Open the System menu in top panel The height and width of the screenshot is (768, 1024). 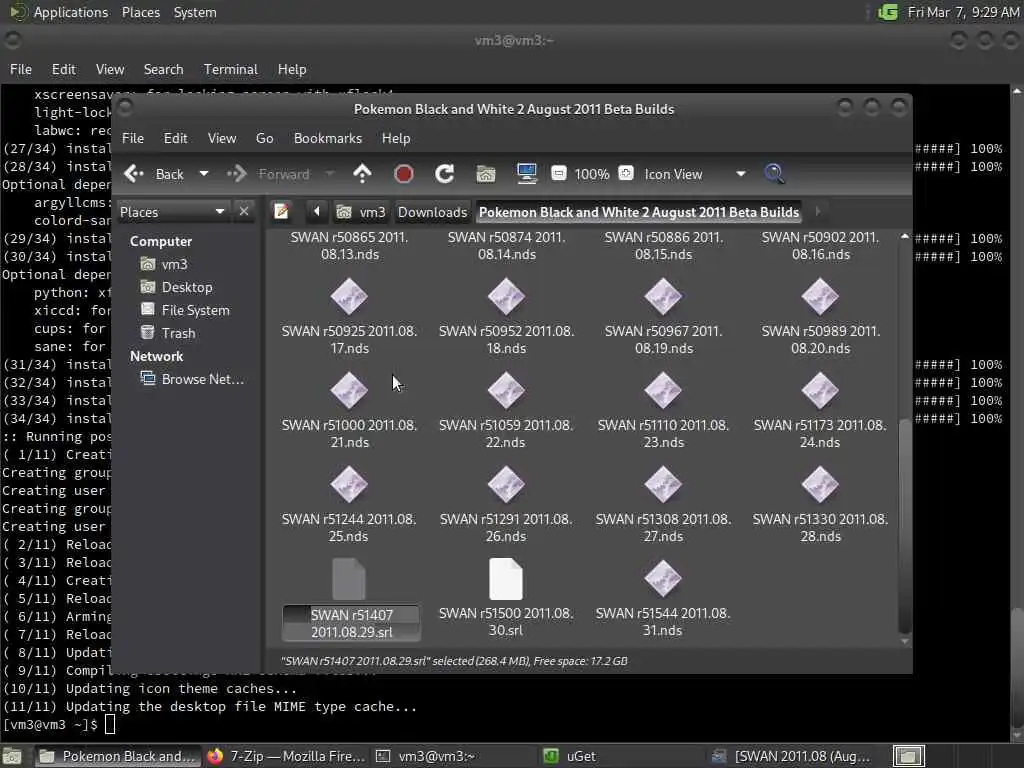(x=195, y=12)
